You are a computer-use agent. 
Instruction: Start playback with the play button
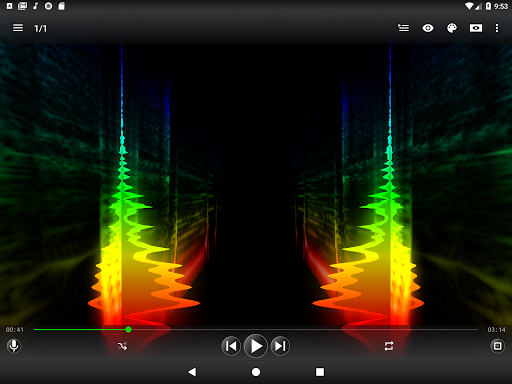[256, 346]
